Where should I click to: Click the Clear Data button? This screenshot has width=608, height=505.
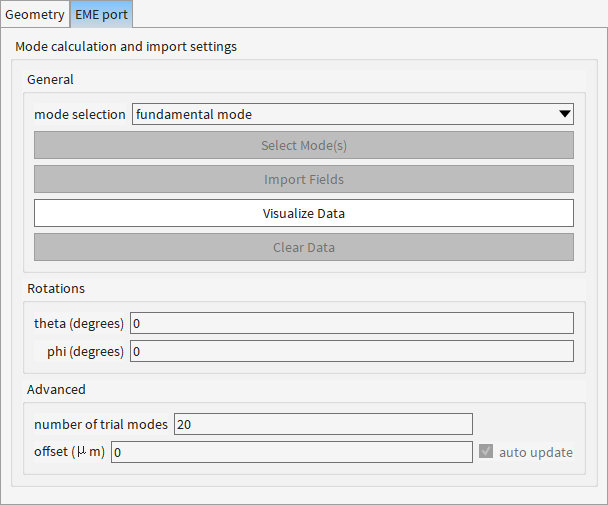coord(304,247)
